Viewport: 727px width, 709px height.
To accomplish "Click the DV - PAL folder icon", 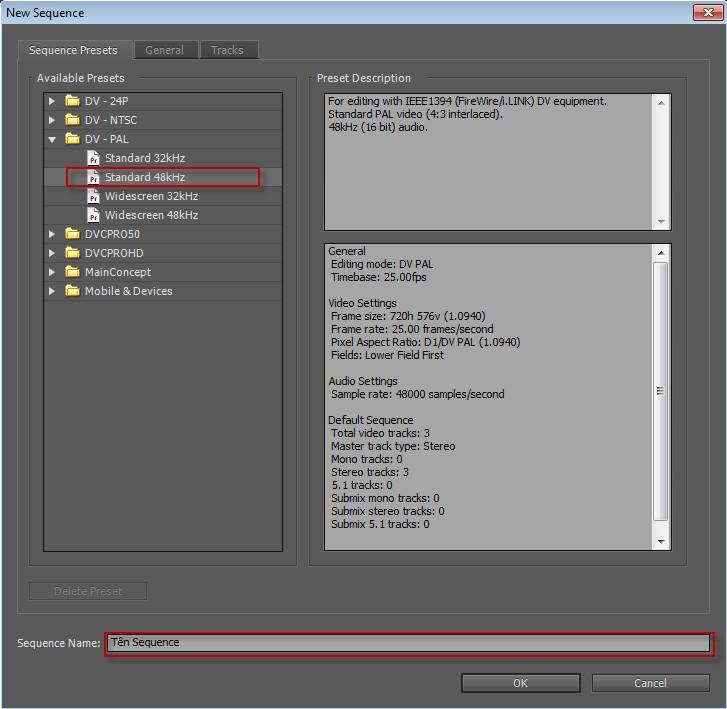I will point(72,139).
